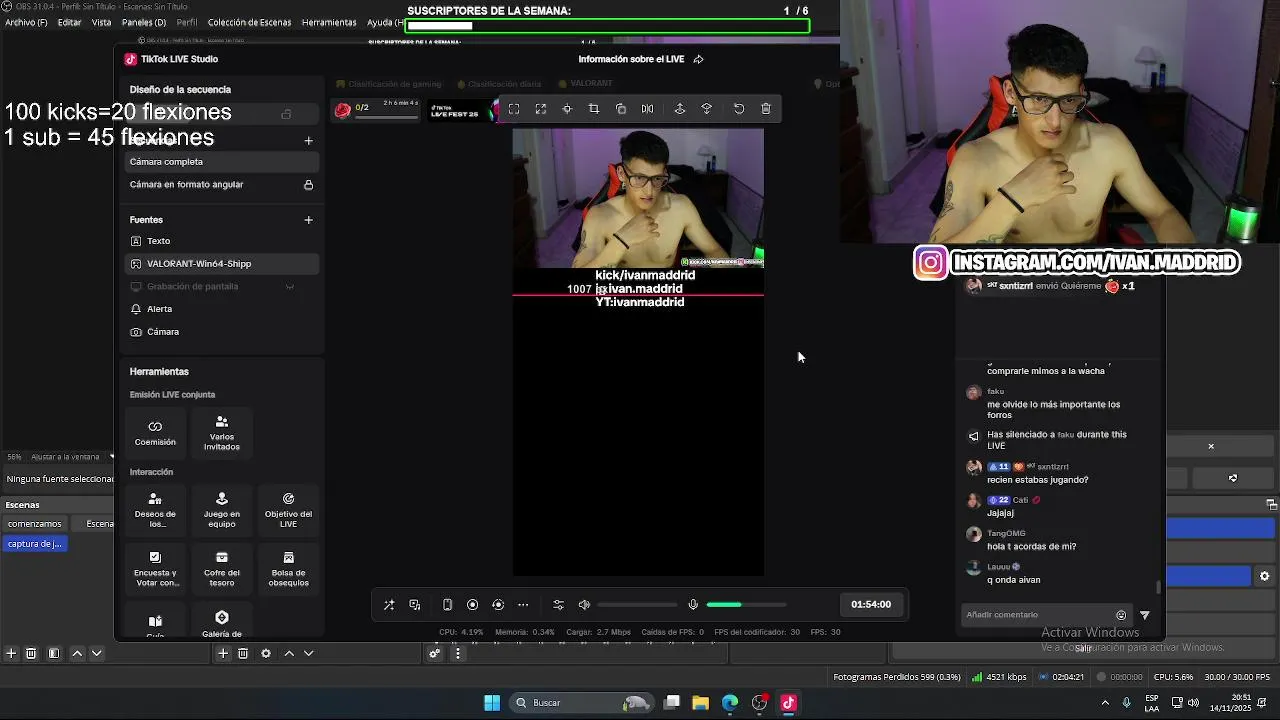Viewport: 1280px width, 720px height.
Task: Move the source layer down
Action: coord(707,109)
